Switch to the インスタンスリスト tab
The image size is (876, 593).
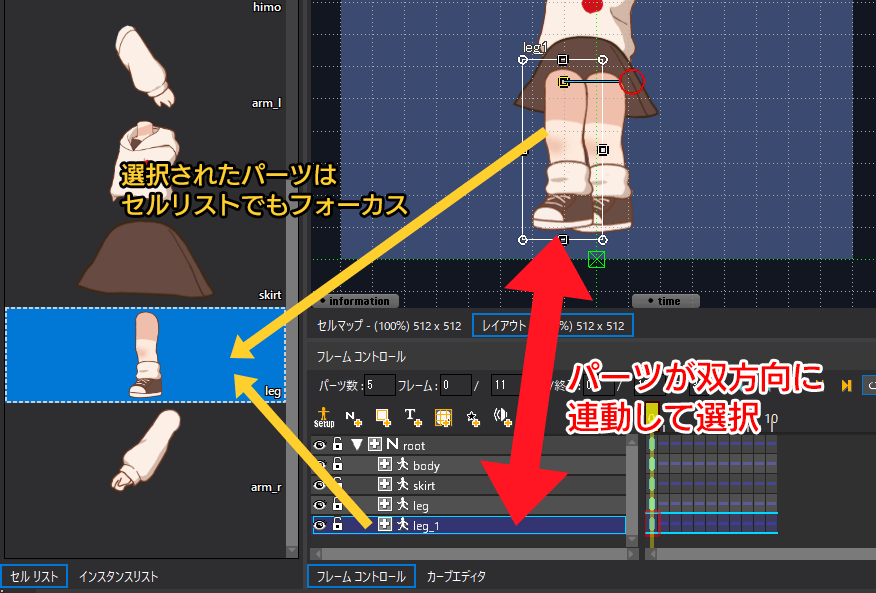point(118,577)
